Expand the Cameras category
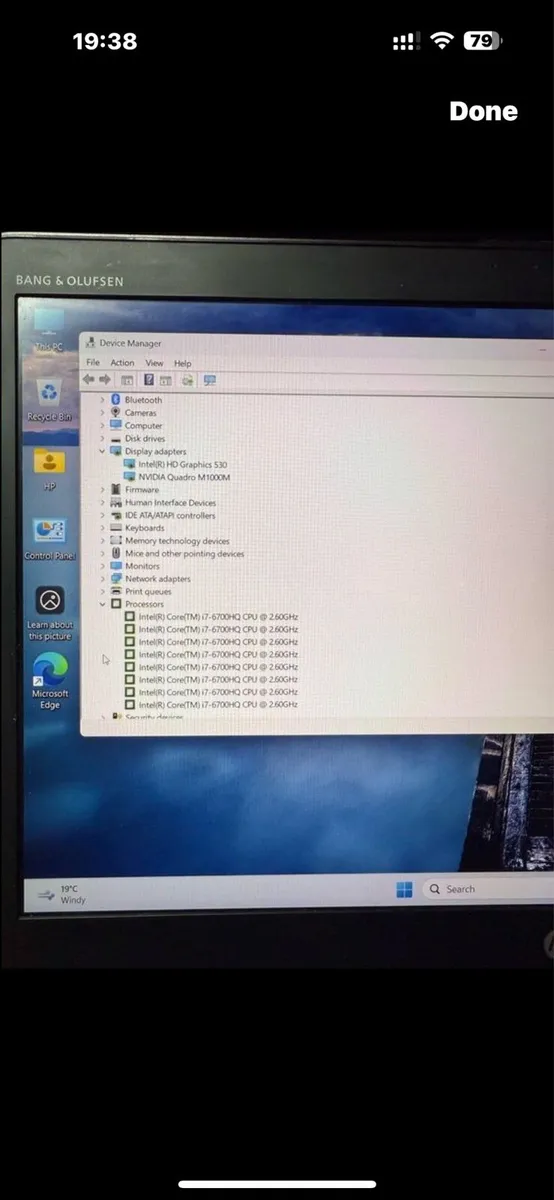Viewport: 554px width, 1200px height. [102, 413]
